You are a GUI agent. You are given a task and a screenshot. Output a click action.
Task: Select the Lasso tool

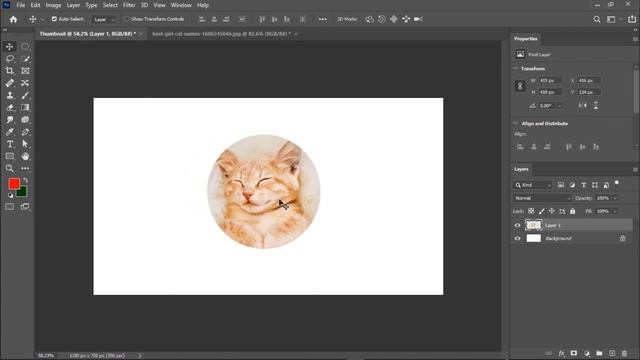9,59
